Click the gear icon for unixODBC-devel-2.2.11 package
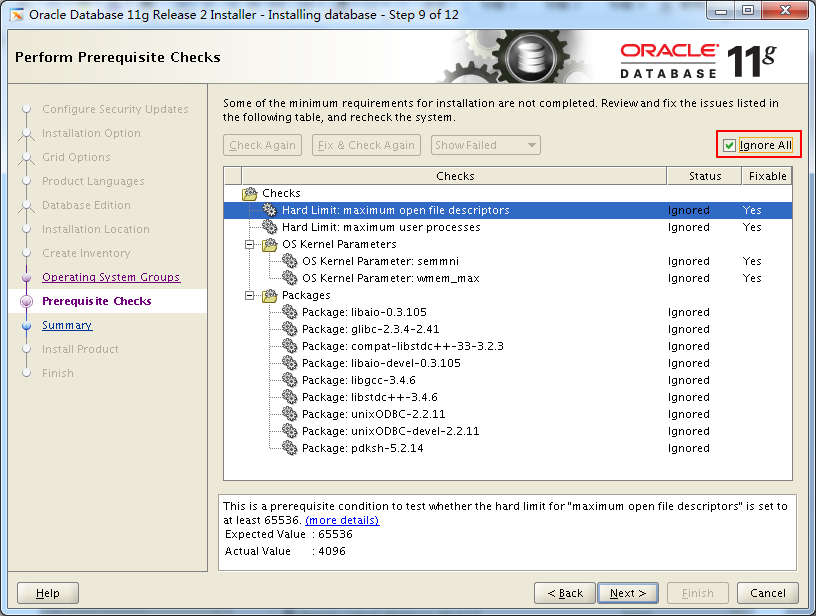Screen dimensions: 816x616 tap(289, 431)
